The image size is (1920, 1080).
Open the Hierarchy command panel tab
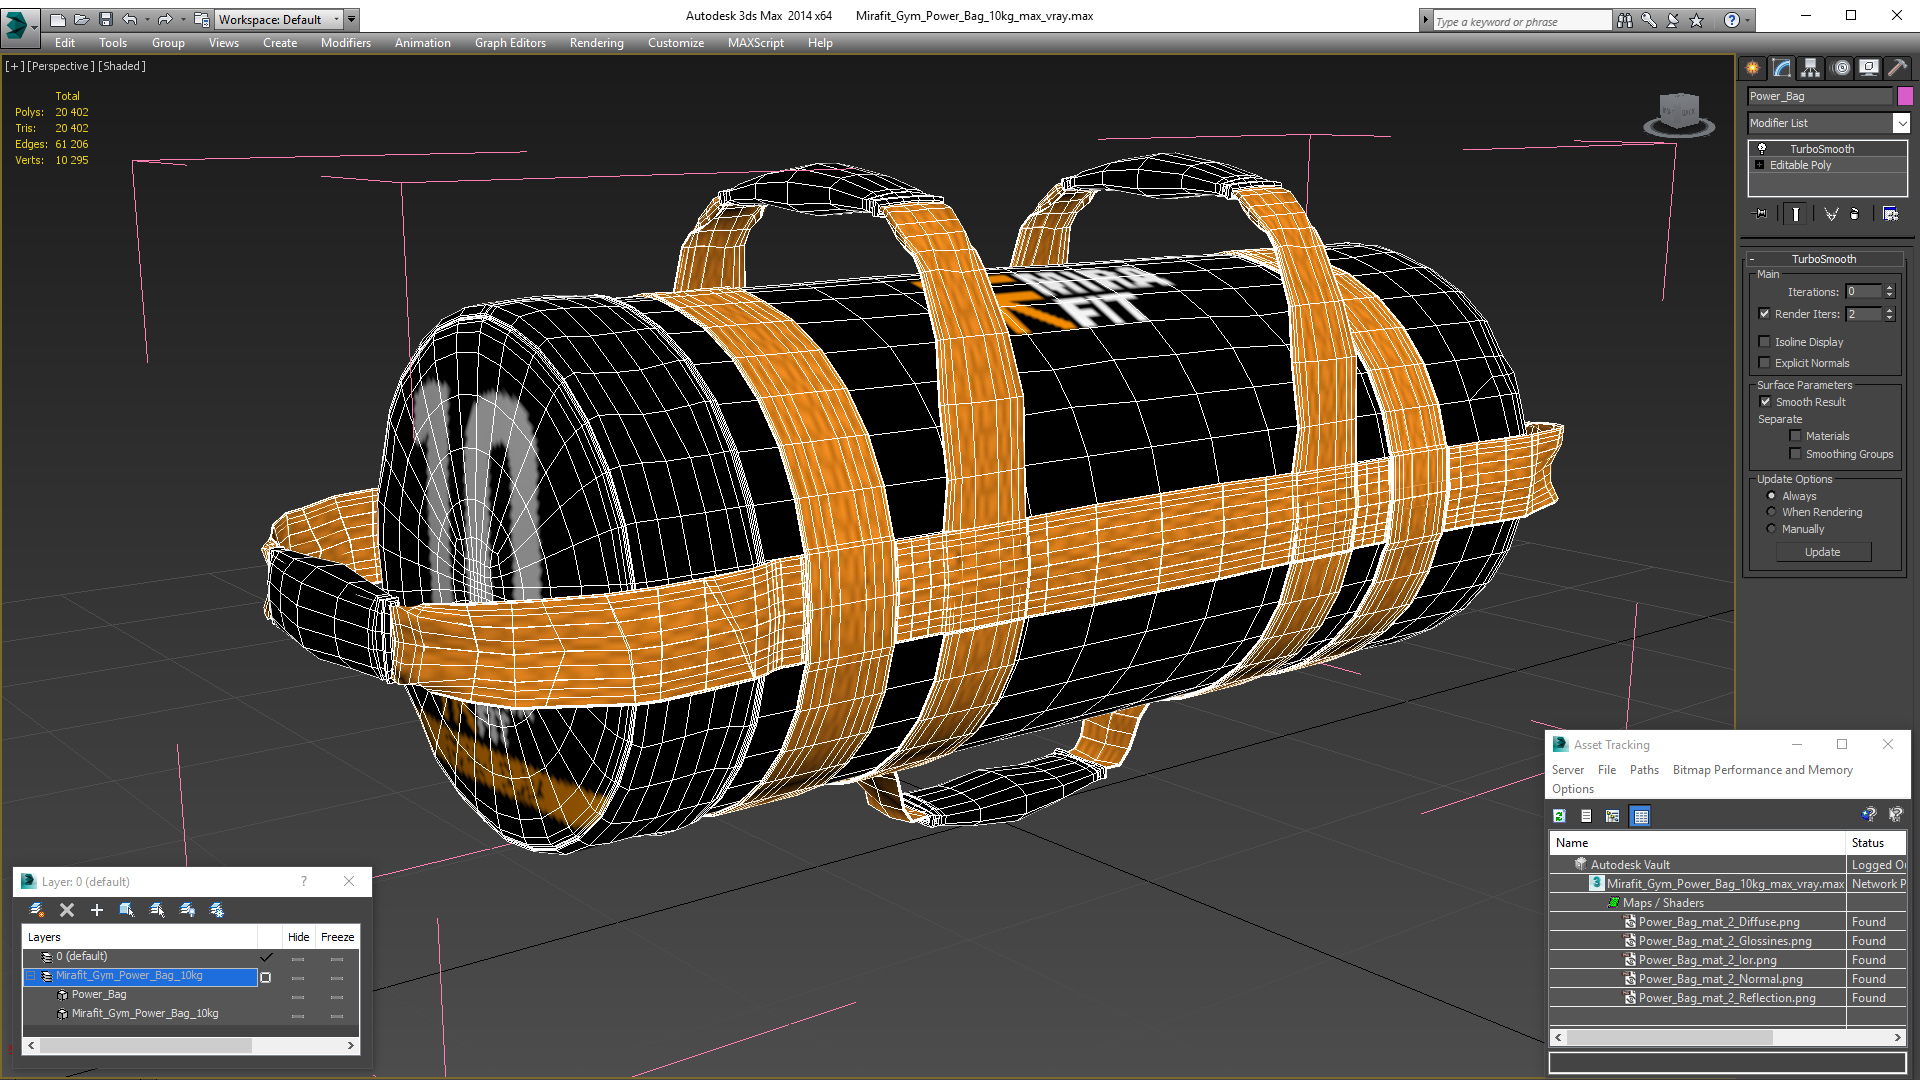(1810, 68)
